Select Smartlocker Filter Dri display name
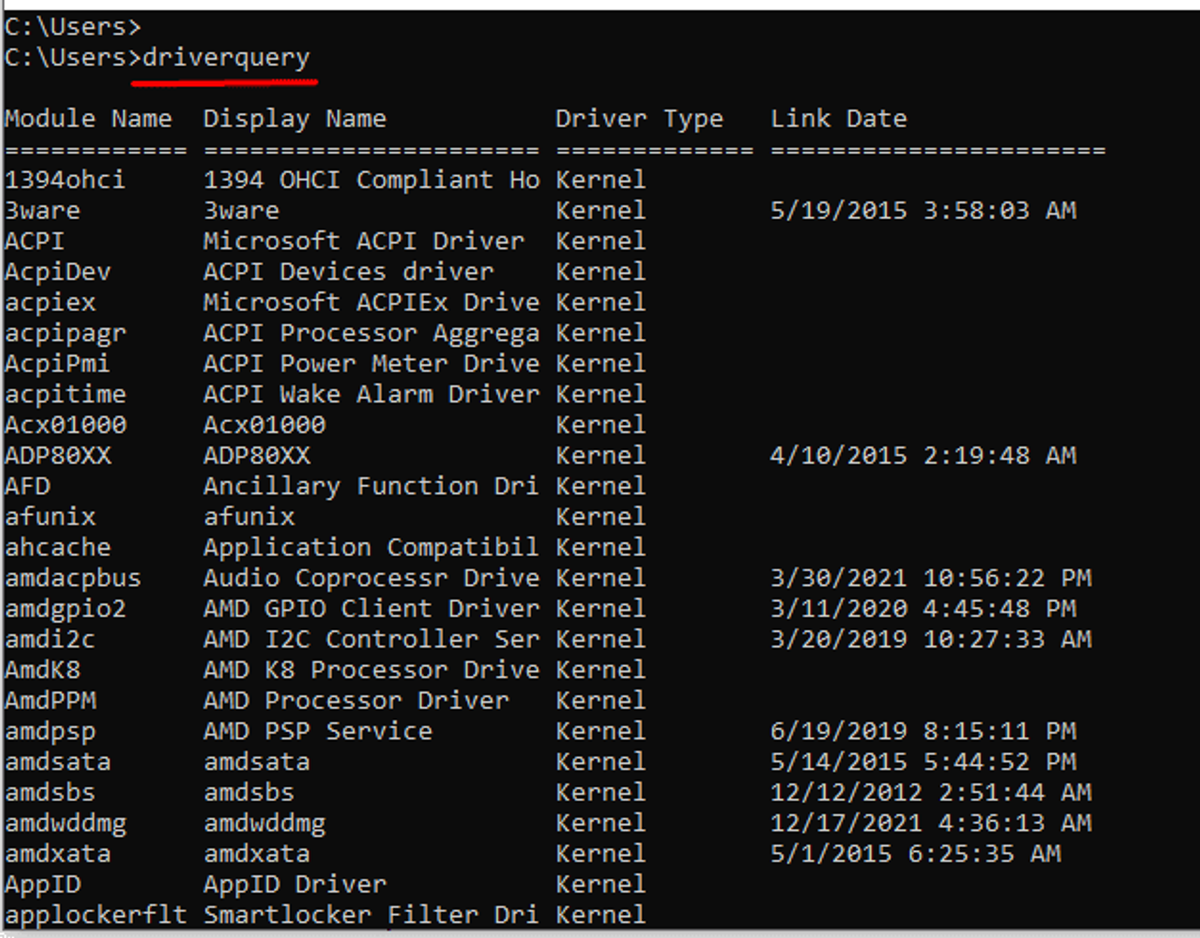 371,915
